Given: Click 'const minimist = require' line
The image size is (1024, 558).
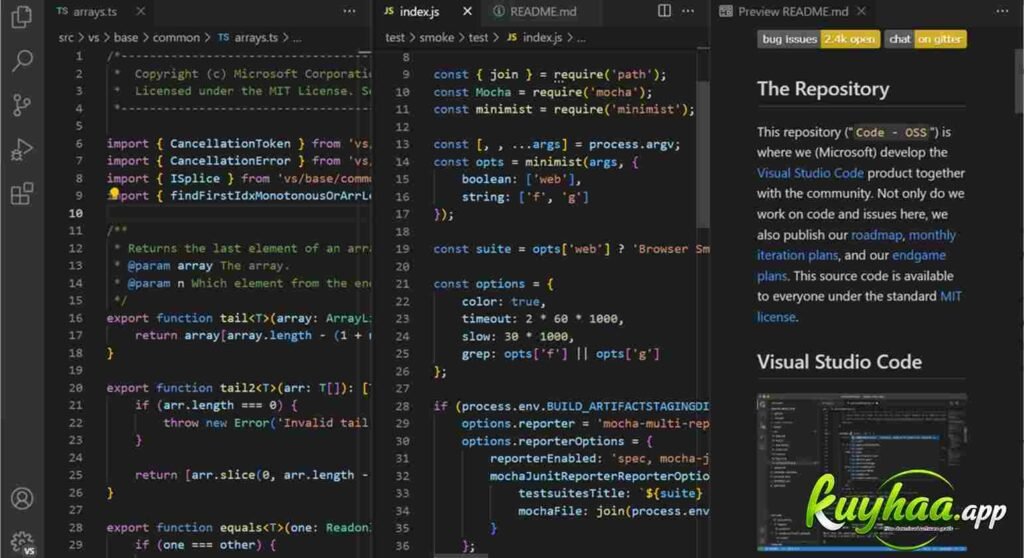Looking at the screenshot, I should [x=564, y=109].
